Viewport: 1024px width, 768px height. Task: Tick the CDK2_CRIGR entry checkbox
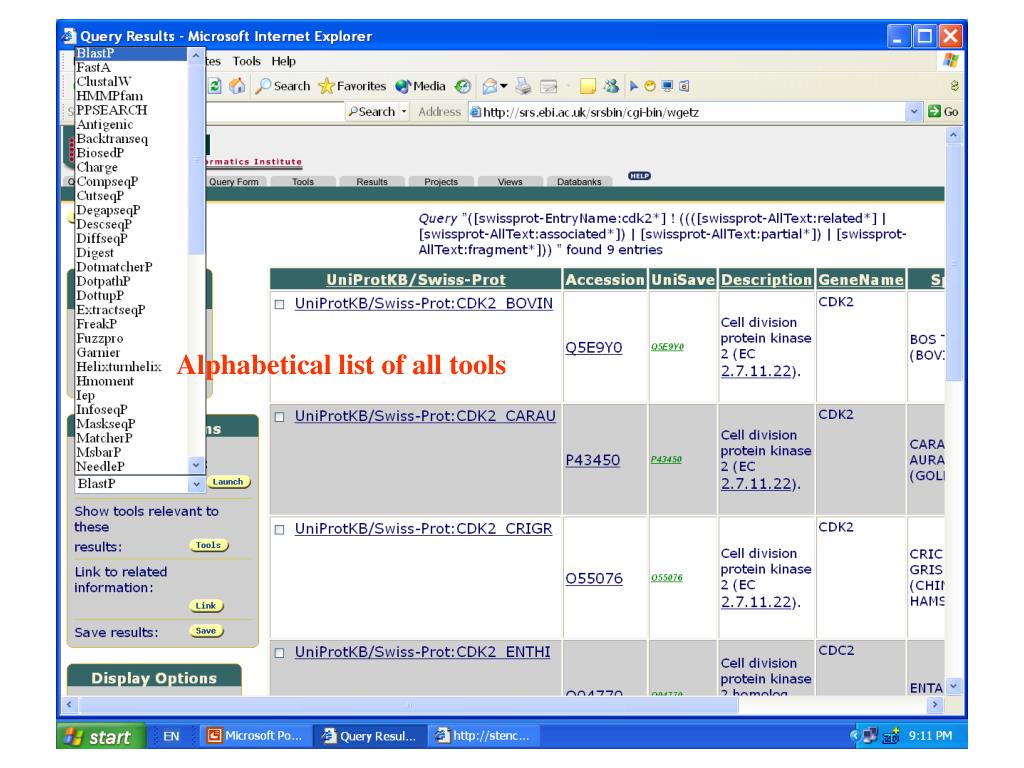click(280, 530)
